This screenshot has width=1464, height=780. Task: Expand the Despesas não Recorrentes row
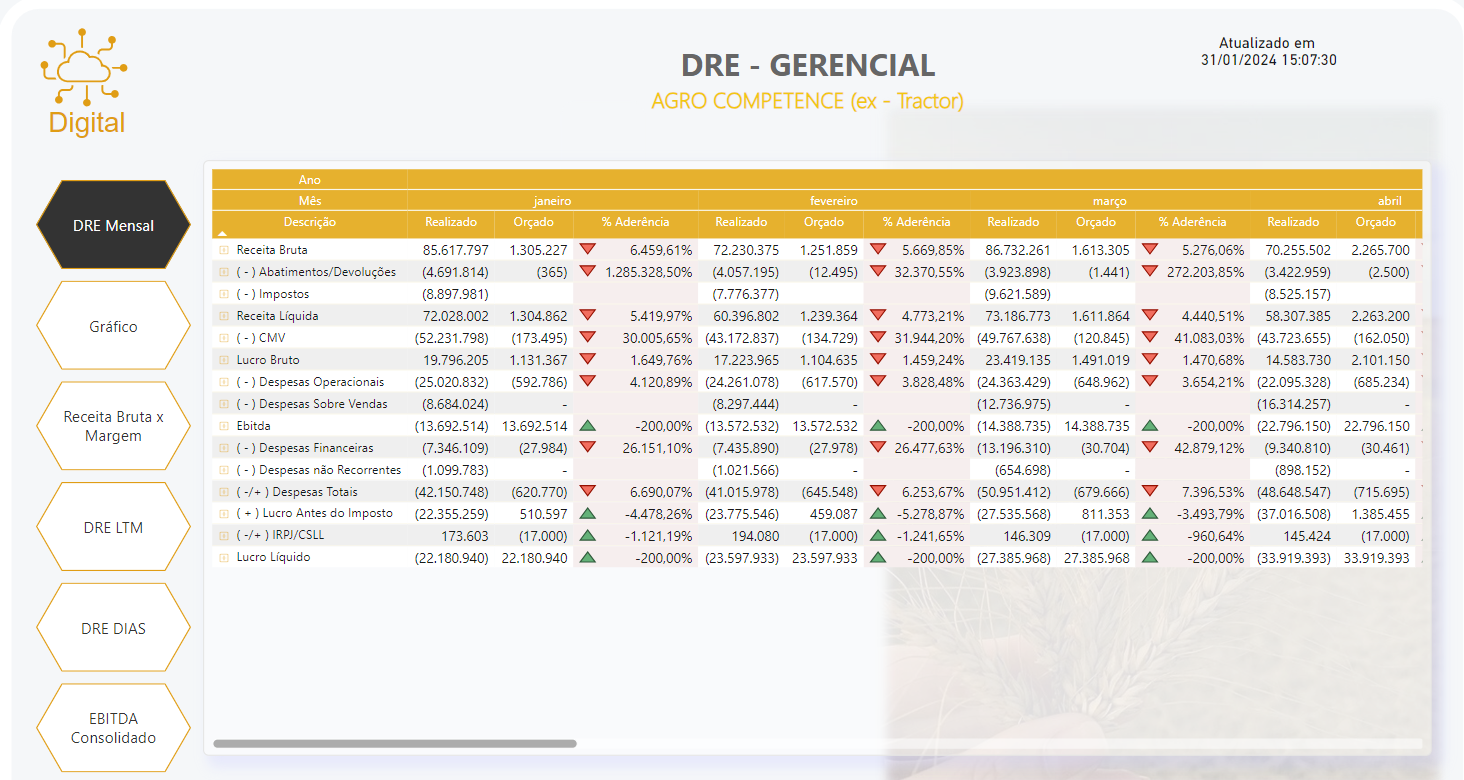point(224,470)
